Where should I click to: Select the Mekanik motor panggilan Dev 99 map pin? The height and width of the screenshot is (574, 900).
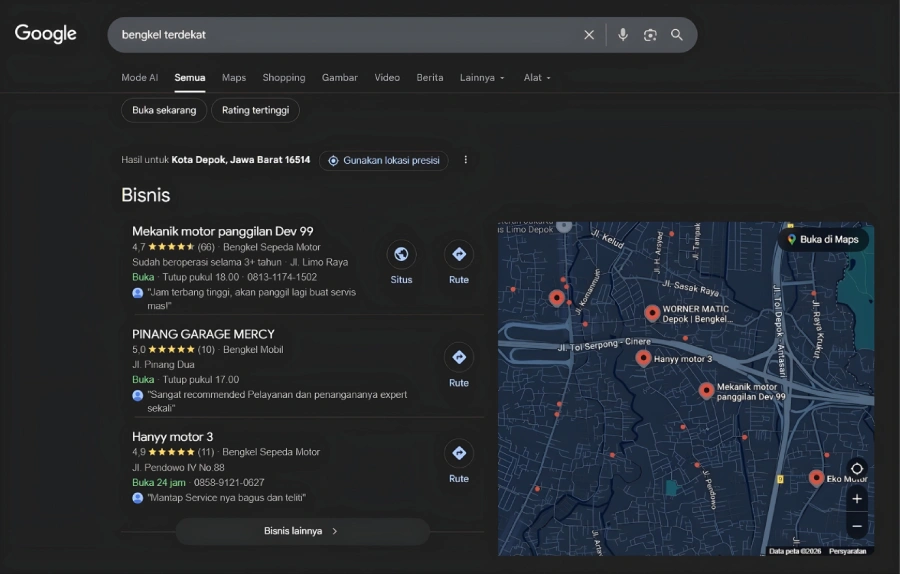[x=706, y=390]
